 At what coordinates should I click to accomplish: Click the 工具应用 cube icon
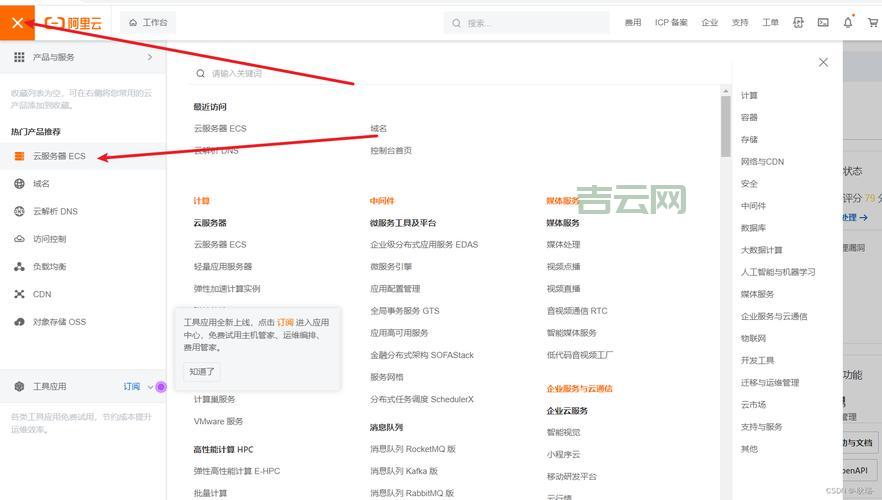pyautogui.click(x=19, y=386)
